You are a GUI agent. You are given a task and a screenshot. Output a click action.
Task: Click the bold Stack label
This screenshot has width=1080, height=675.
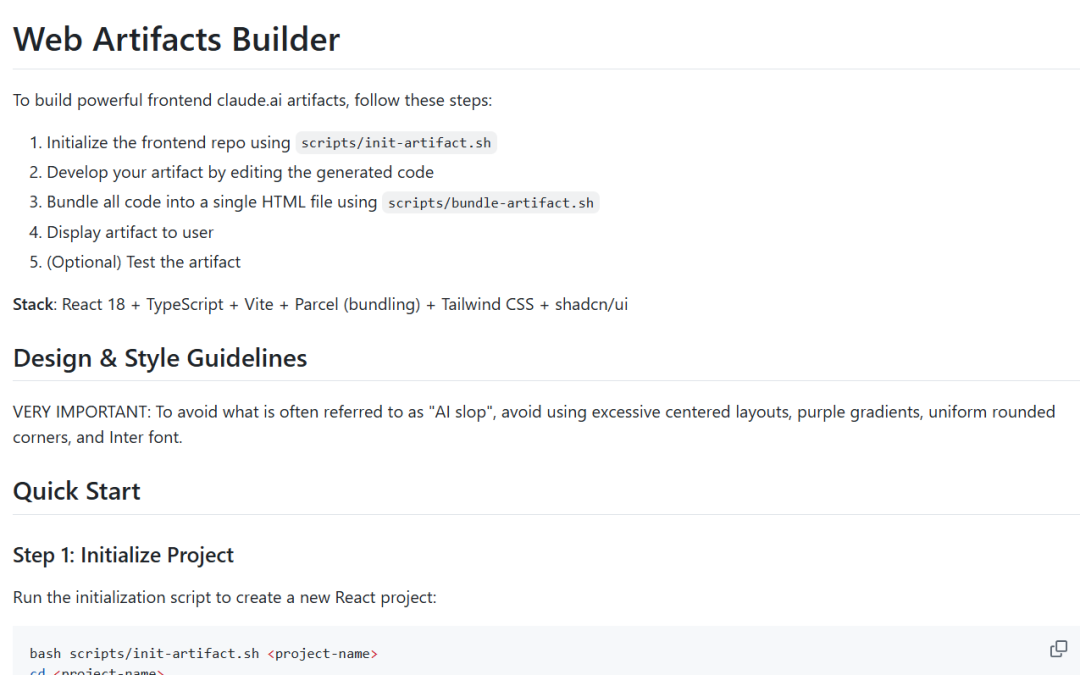pos(33,304)
